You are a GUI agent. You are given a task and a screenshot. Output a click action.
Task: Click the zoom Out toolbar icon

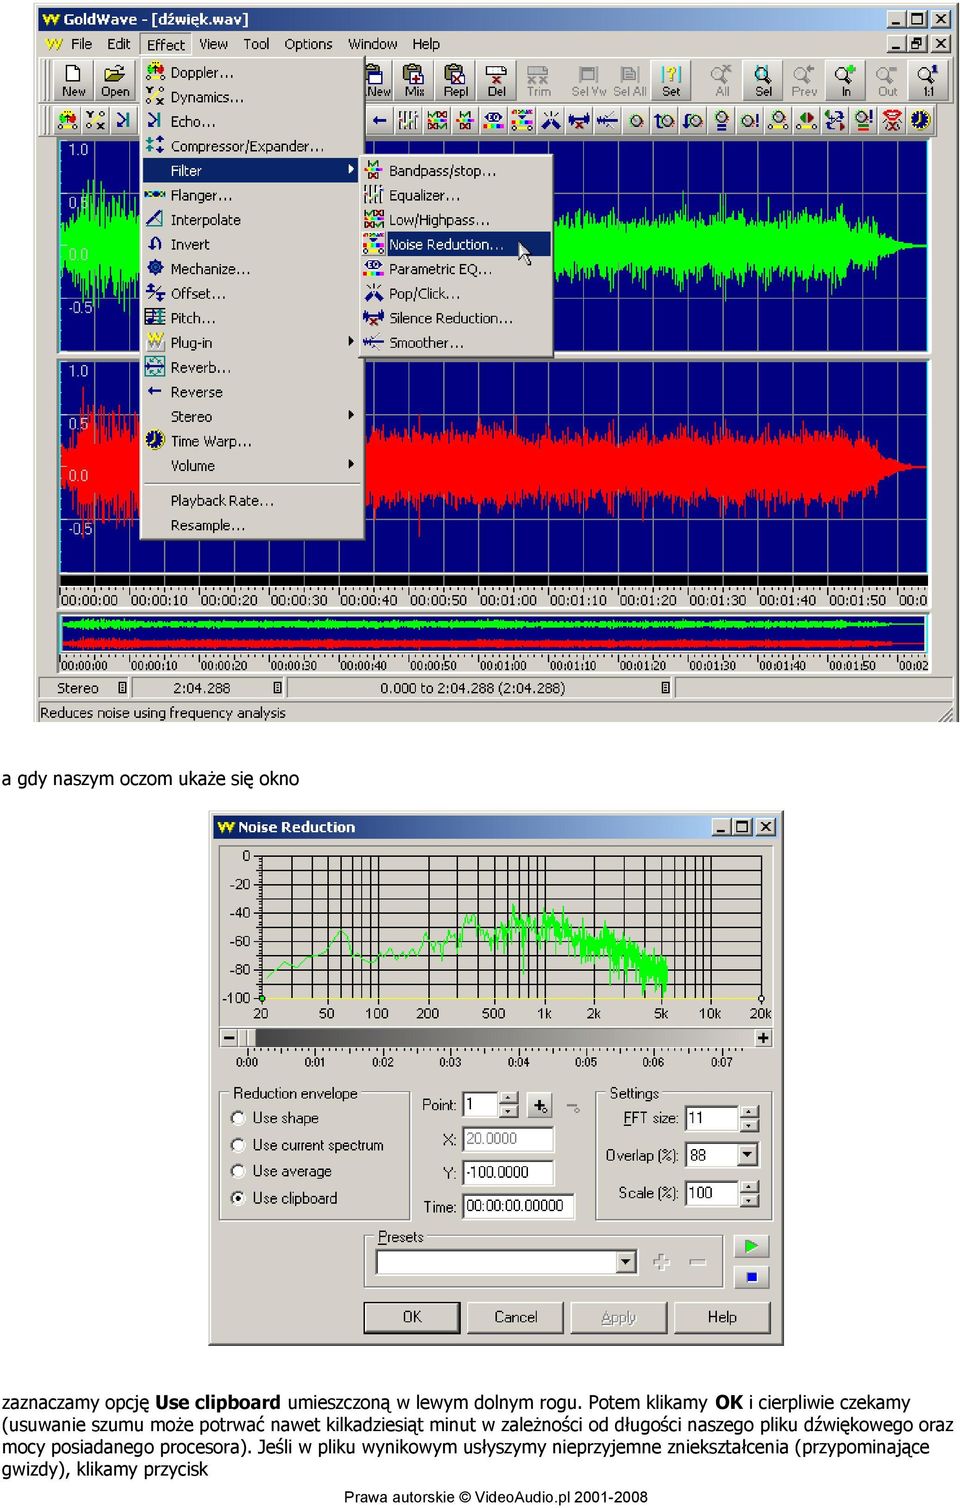[x=887, y=79]
